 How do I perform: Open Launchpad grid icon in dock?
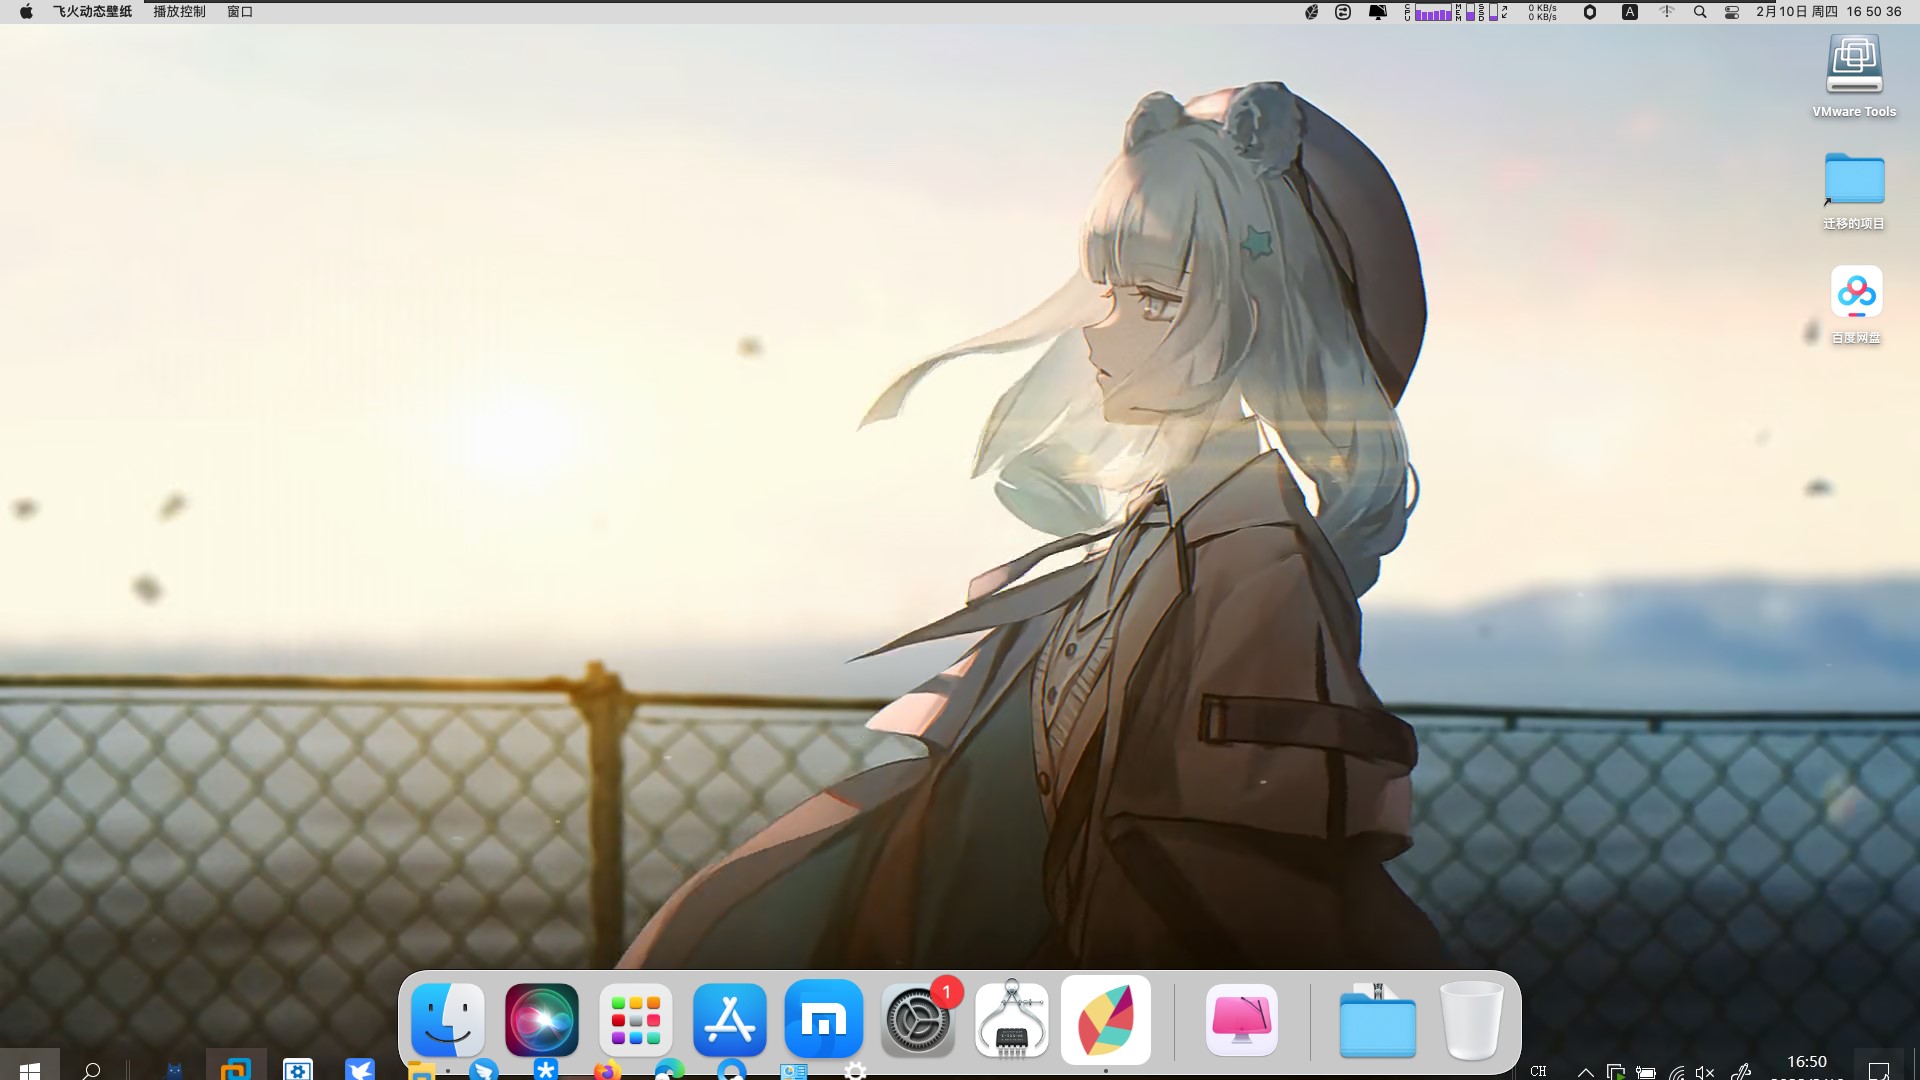click(635, 1020)
